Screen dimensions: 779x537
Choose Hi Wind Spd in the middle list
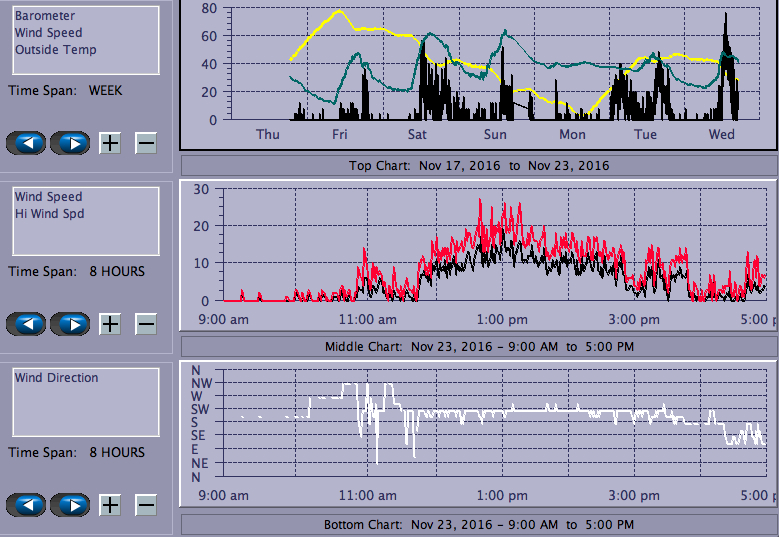(x=49, y=214)
